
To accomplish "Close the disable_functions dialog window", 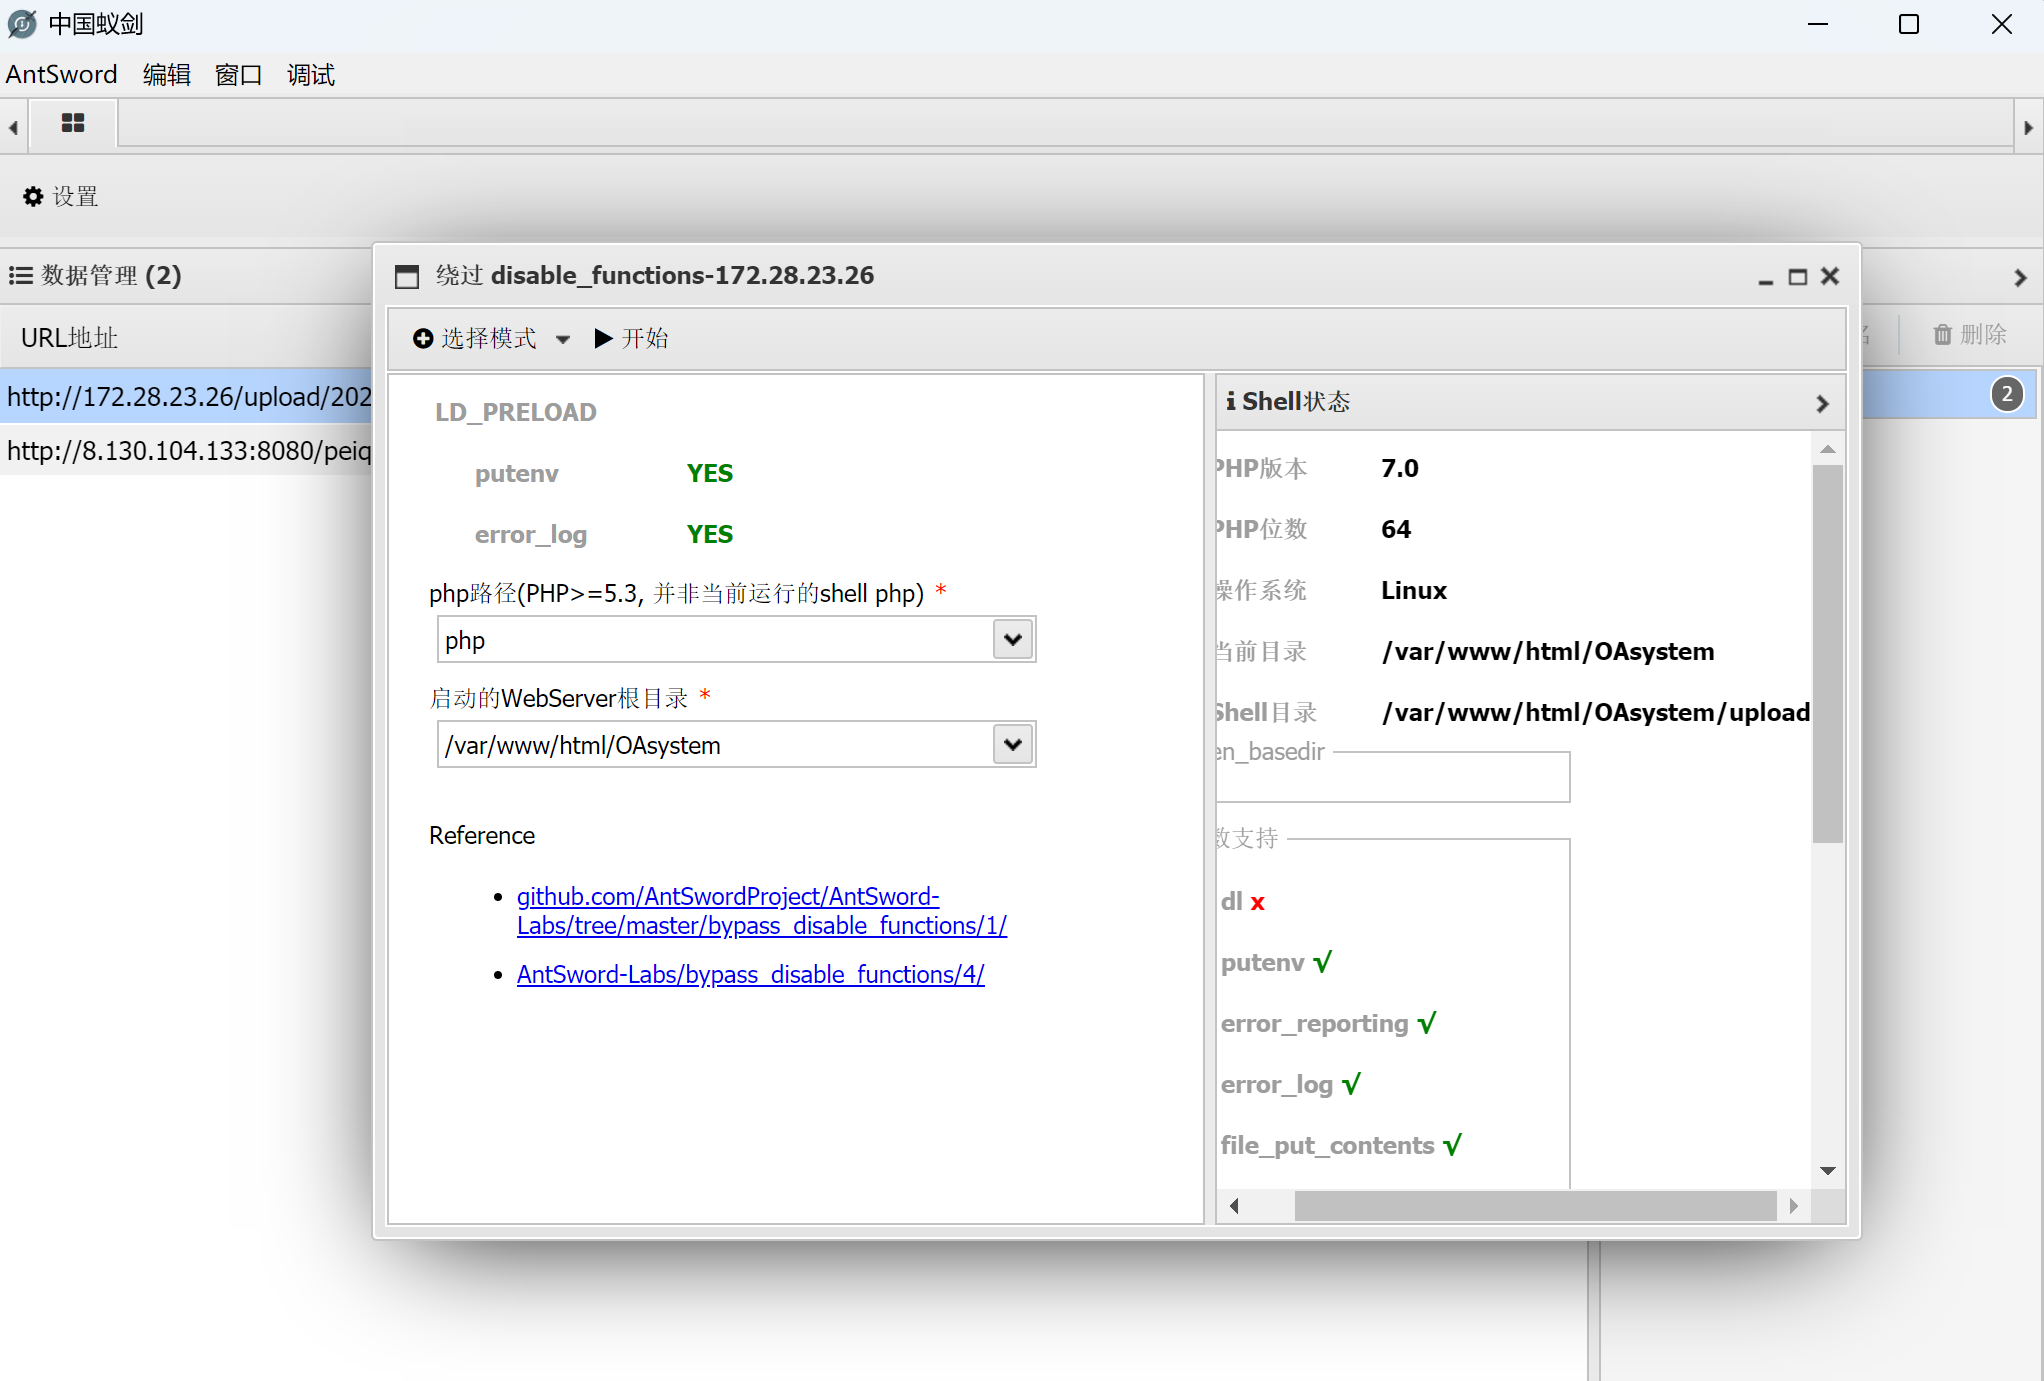I will (x=1830, y=276).
